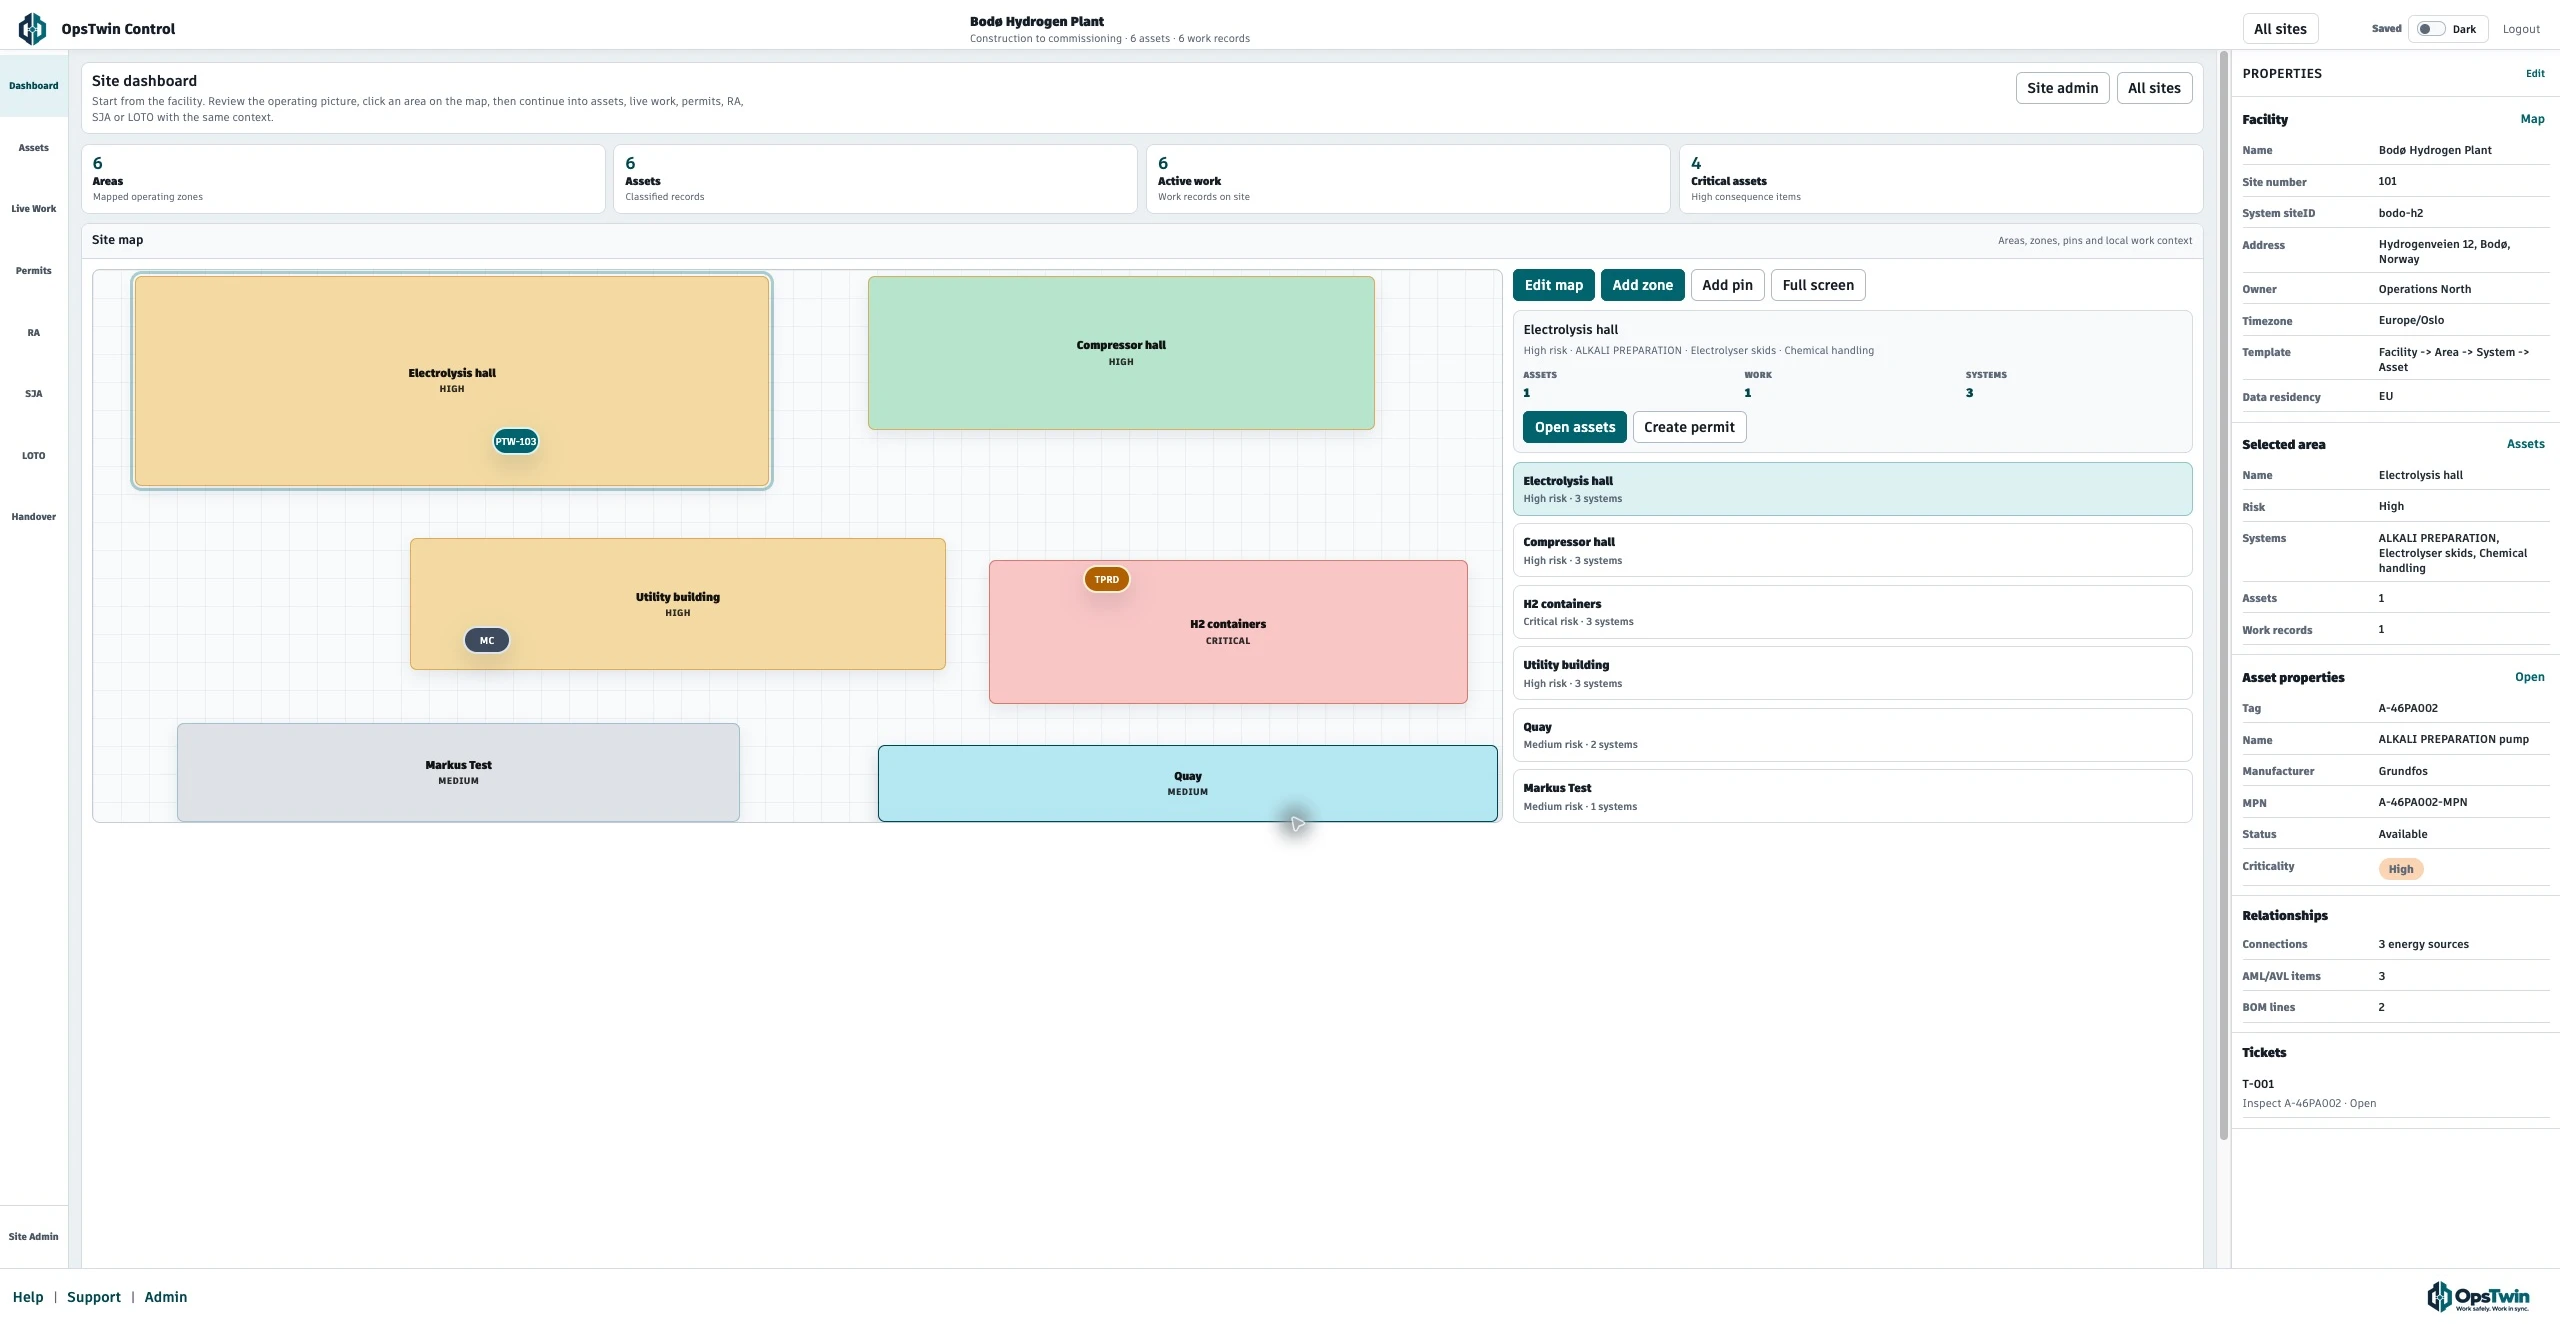Click the Admin footer link
Screen dimensions: 2560x1324
[x=166, y=1297]
